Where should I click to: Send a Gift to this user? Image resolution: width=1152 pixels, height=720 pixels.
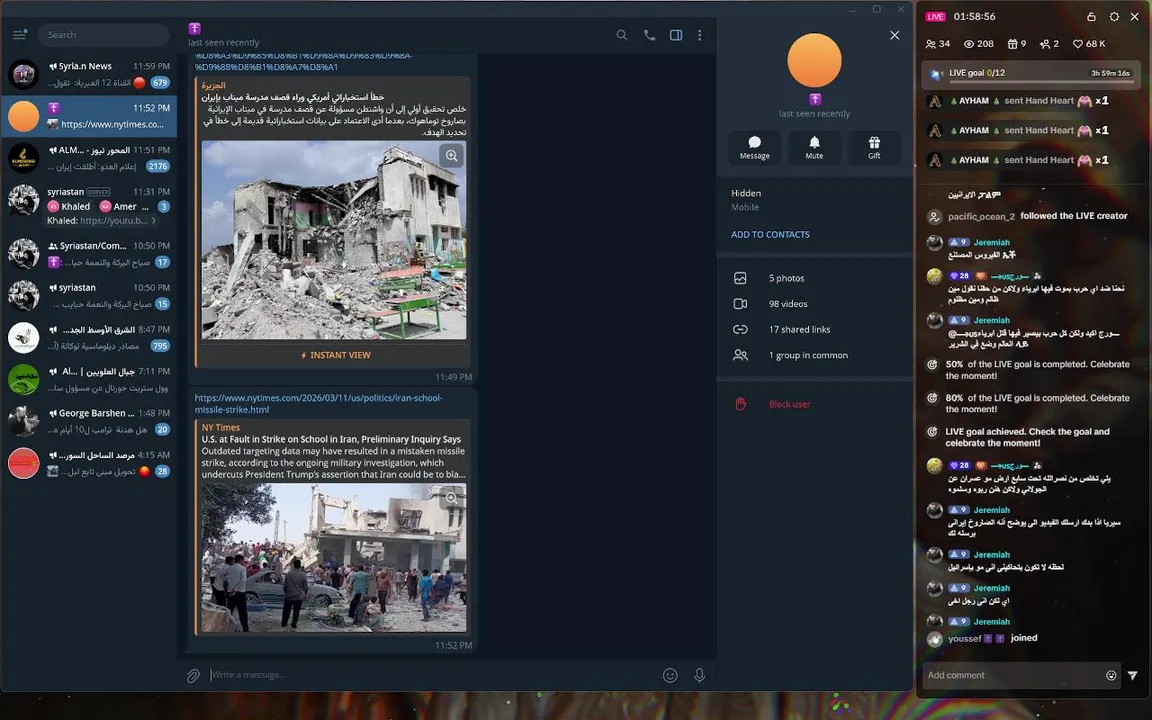[x=874, y=148]
